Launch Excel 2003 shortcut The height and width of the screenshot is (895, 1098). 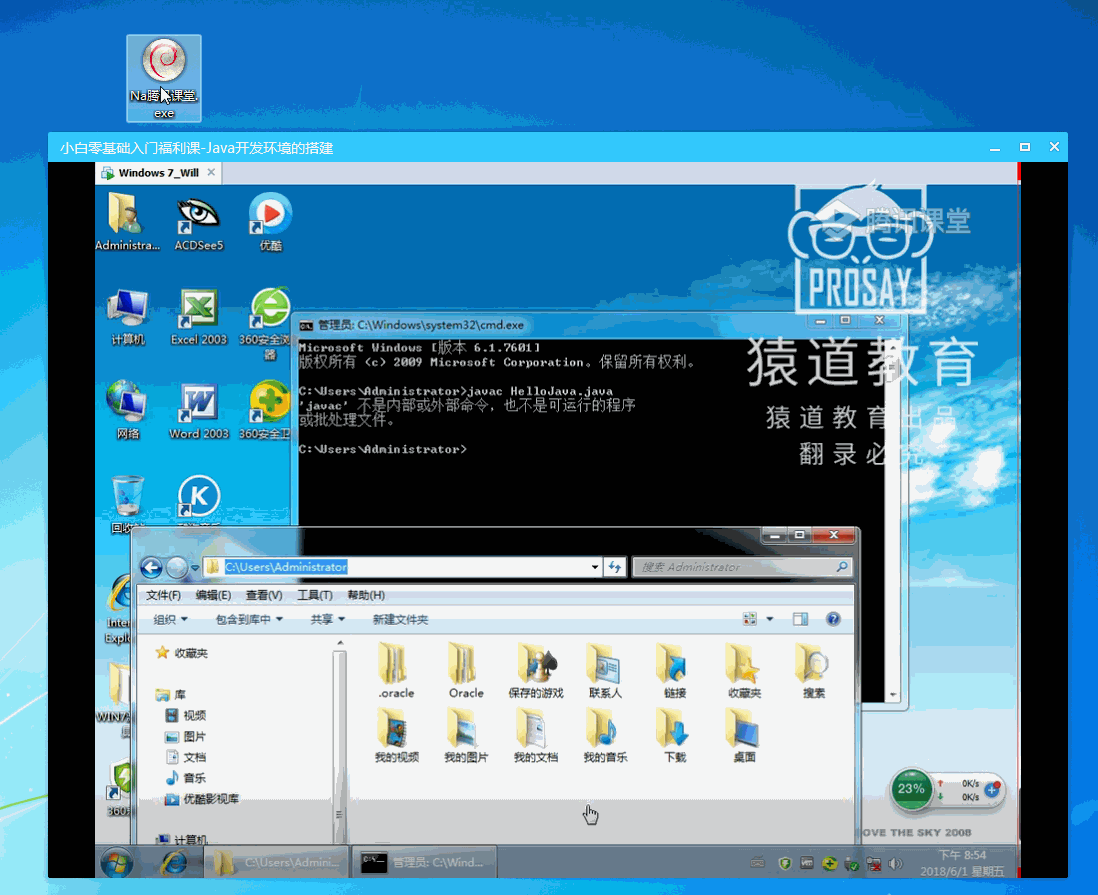coord(199,317)
